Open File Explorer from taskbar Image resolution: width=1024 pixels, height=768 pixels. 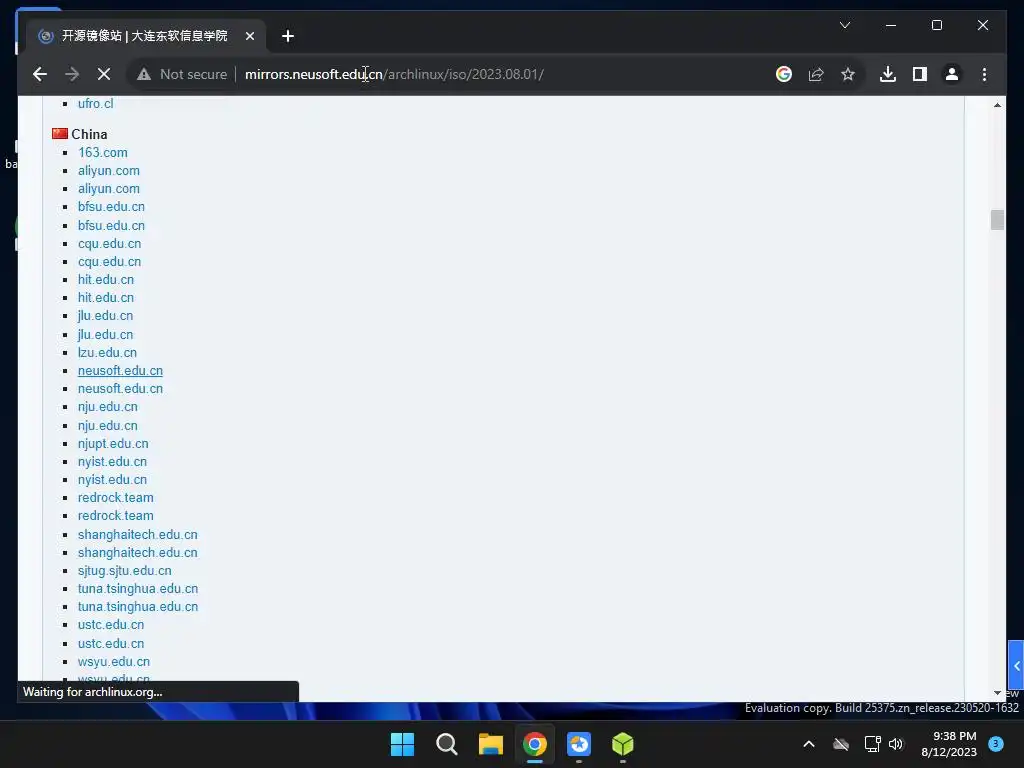click(x=490, y=744)
